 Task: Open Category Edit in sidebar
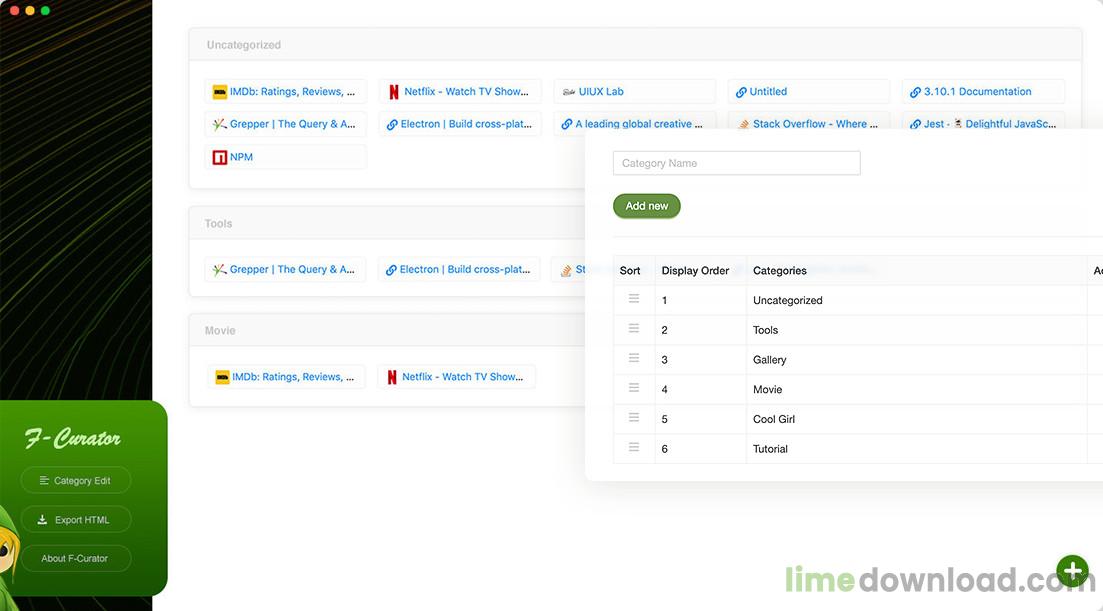(75, 480)
